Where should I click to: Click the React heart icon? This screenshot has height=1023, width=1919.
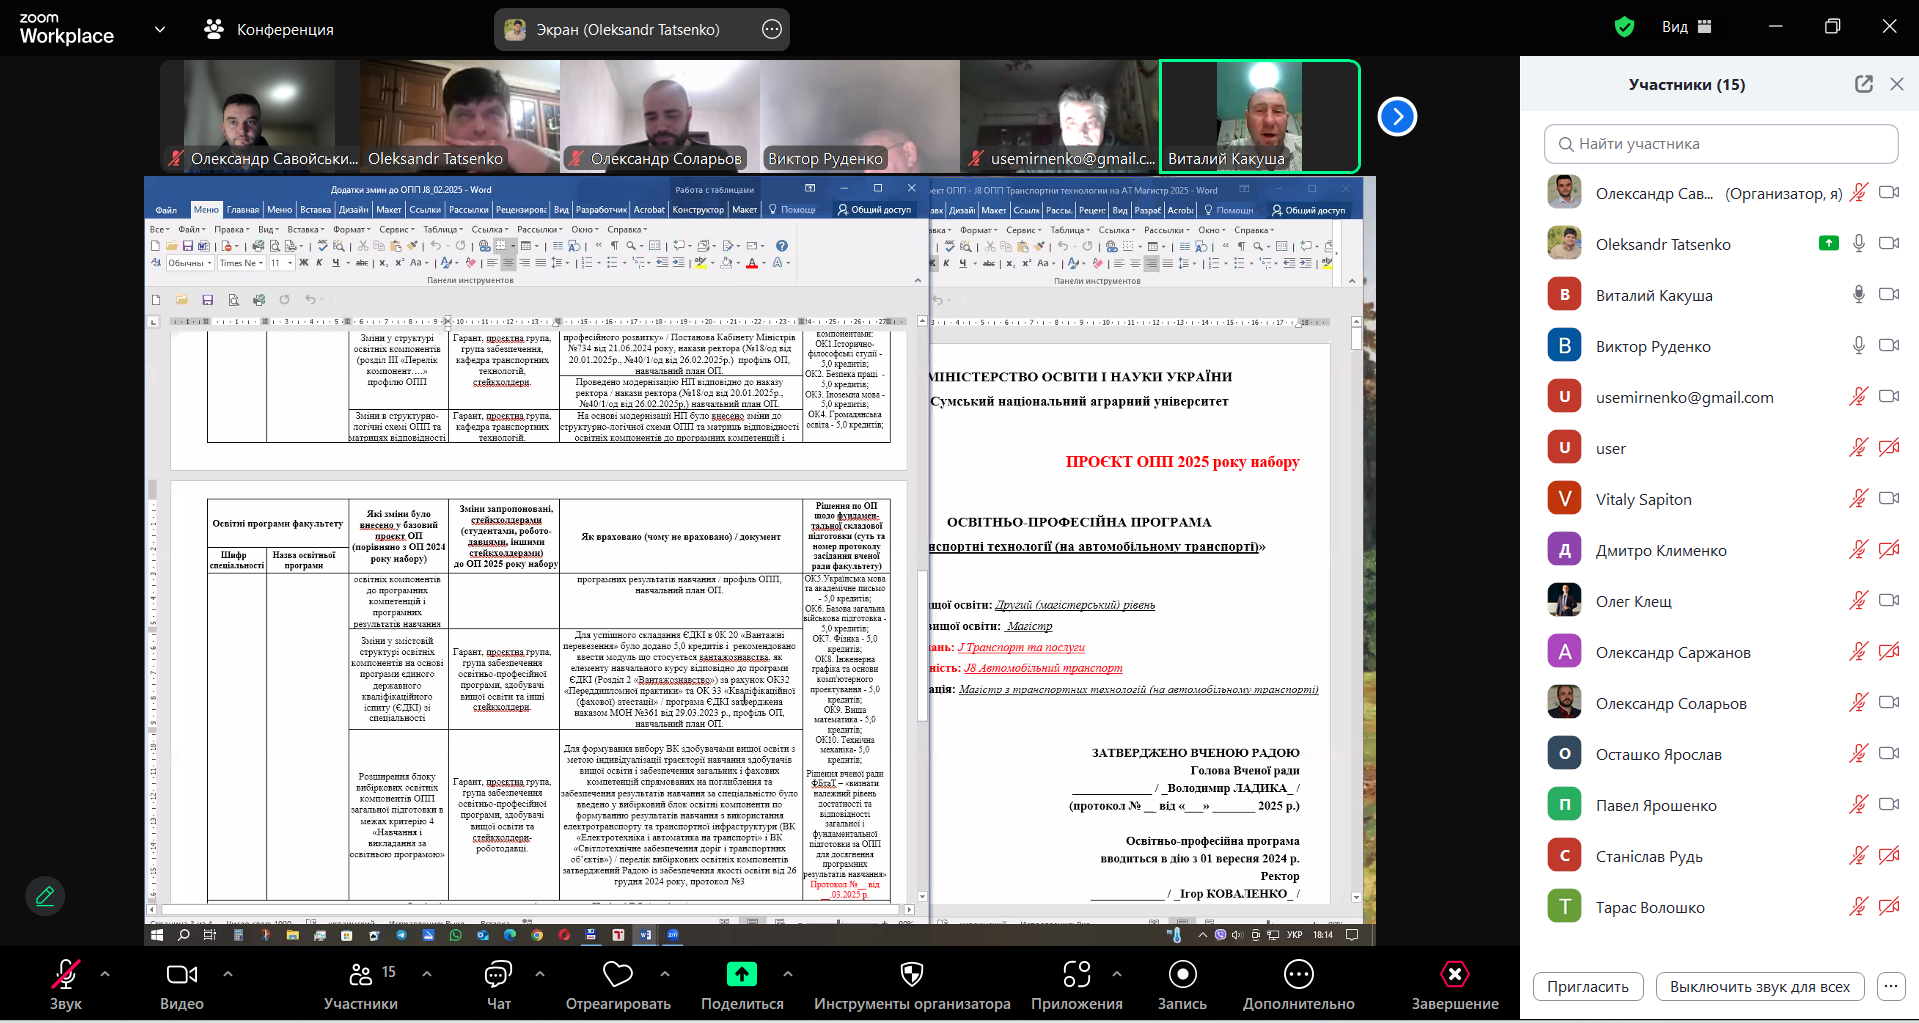(x=617, y=975)
